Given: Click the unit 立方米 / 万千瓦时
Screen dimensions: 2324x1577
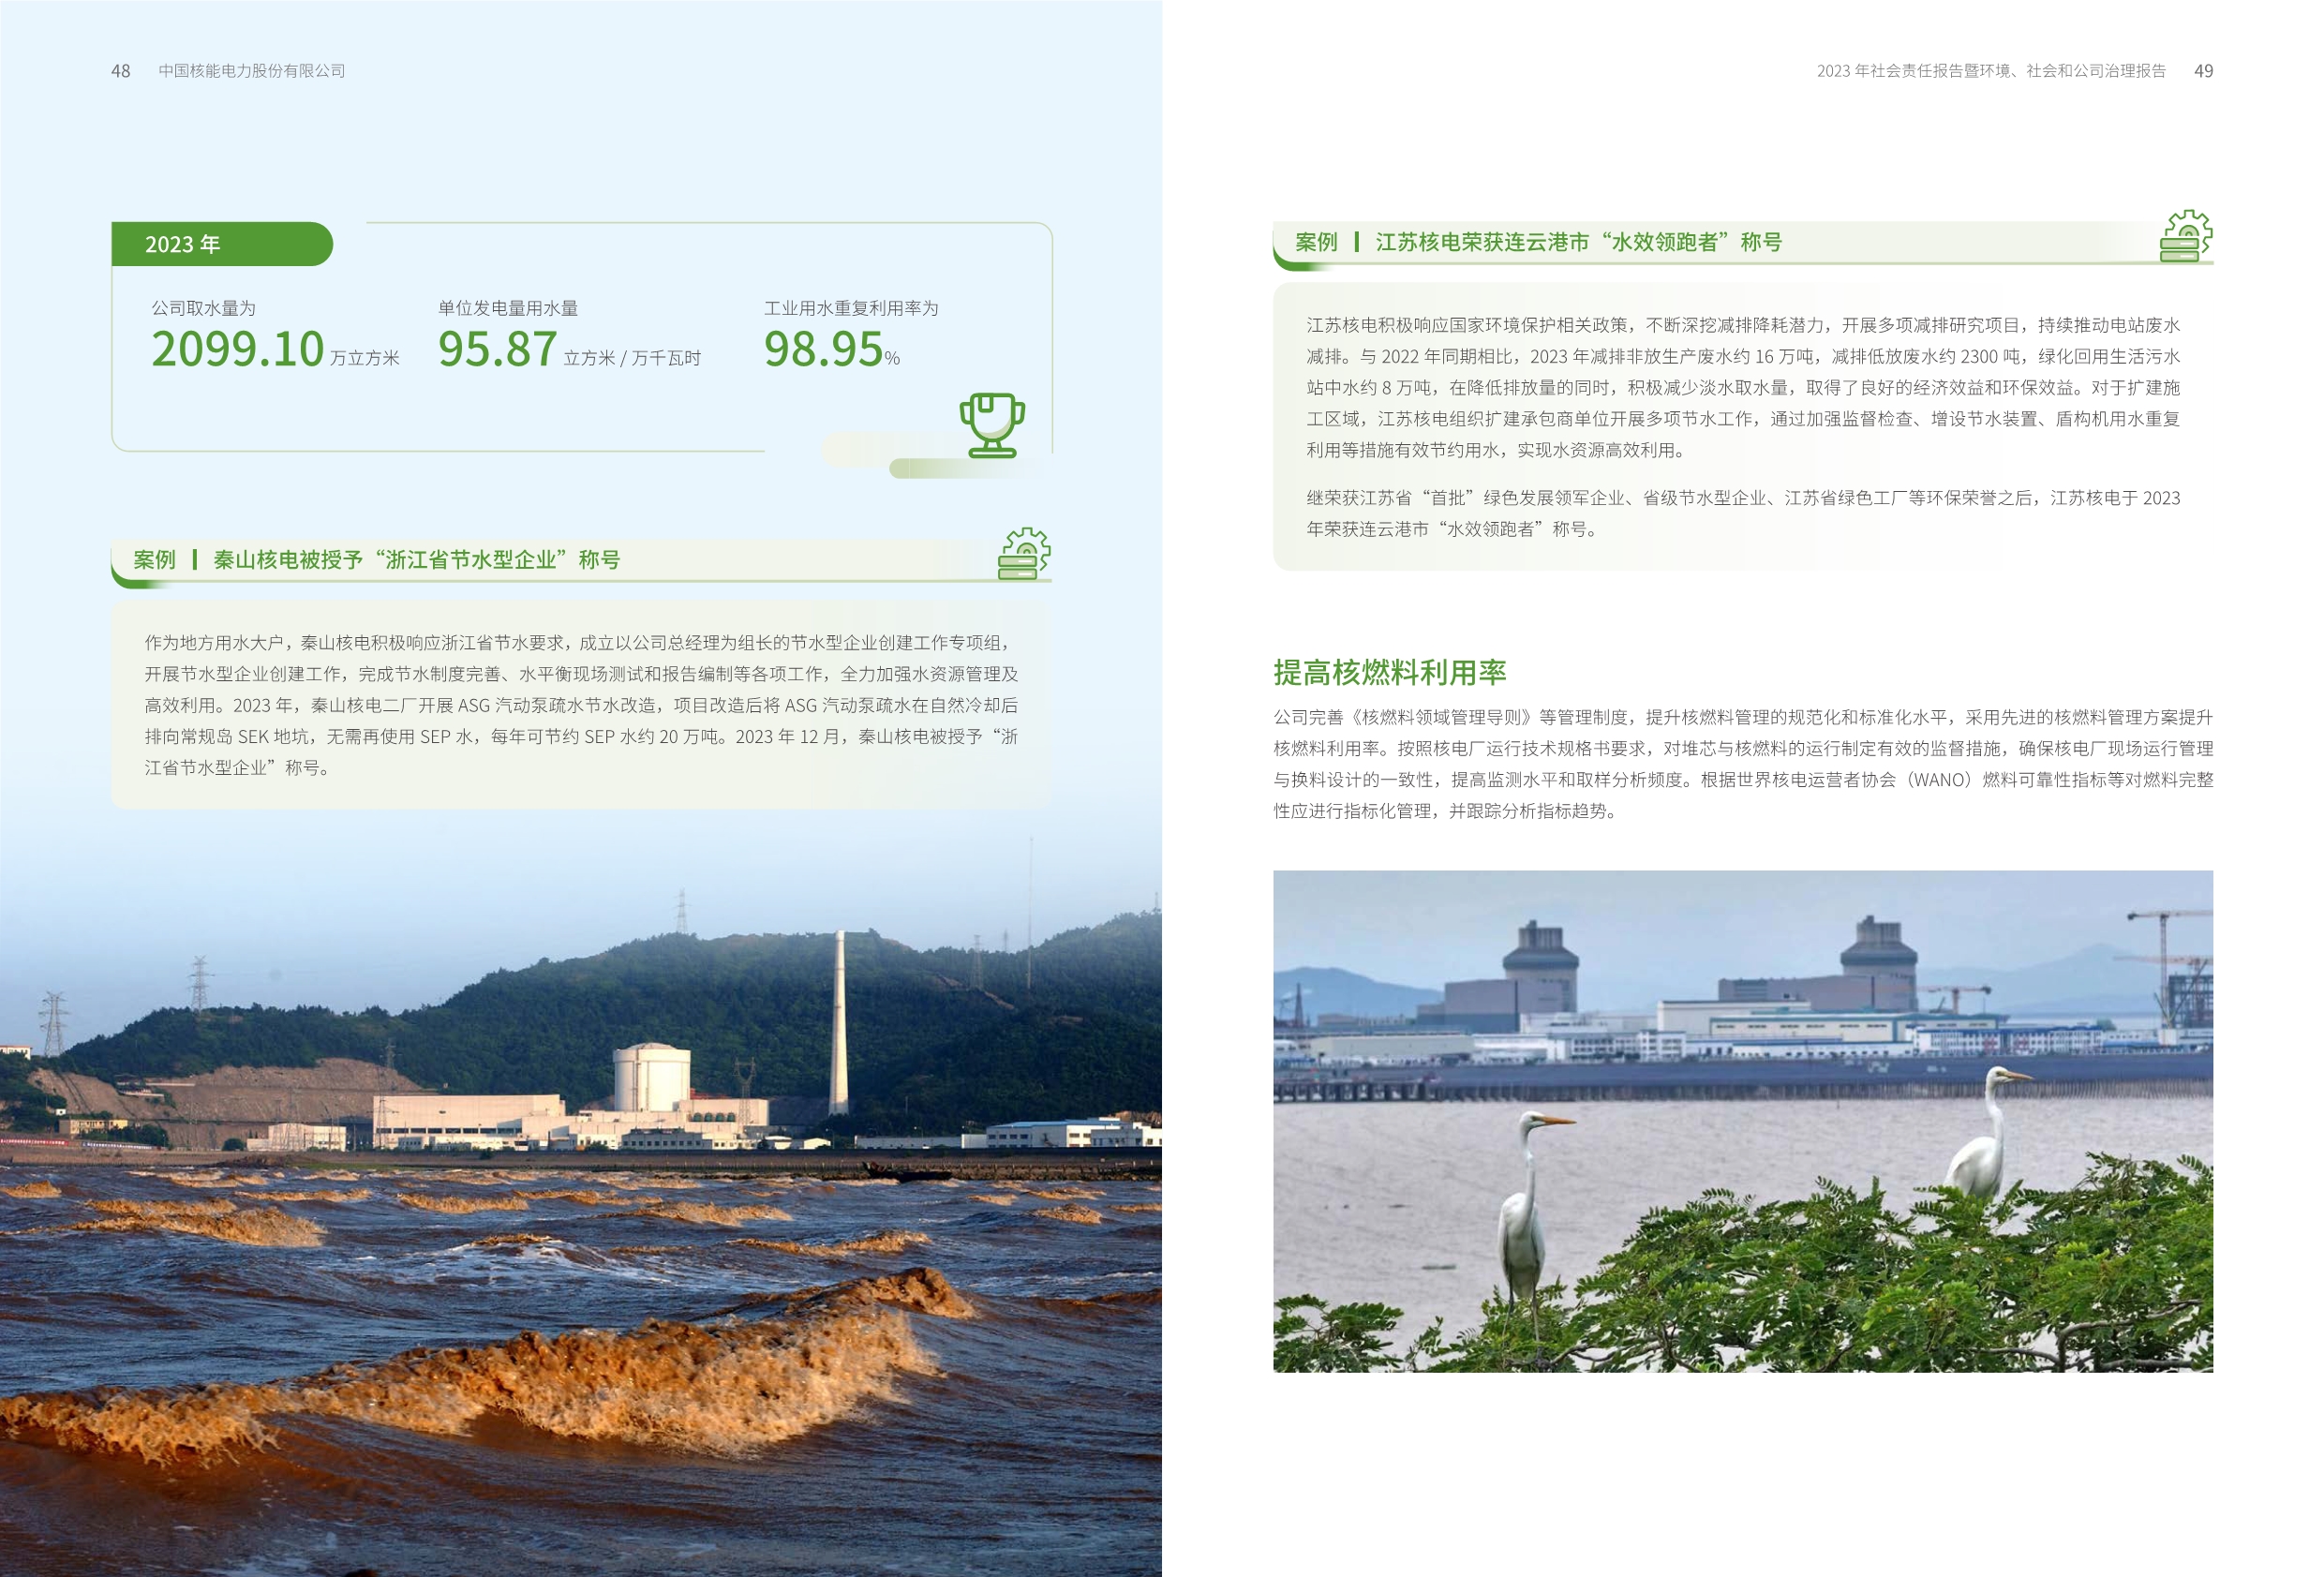Looking at the screenshot, I should tap(632, 358).
